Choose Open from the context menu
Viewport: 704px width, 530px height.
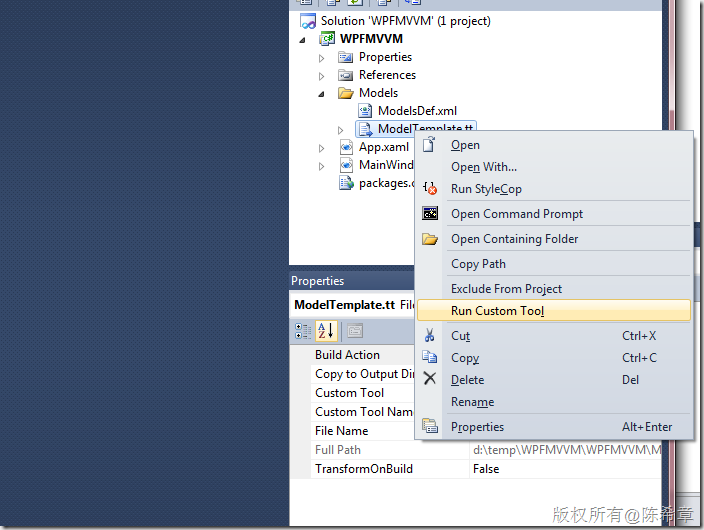554,145
